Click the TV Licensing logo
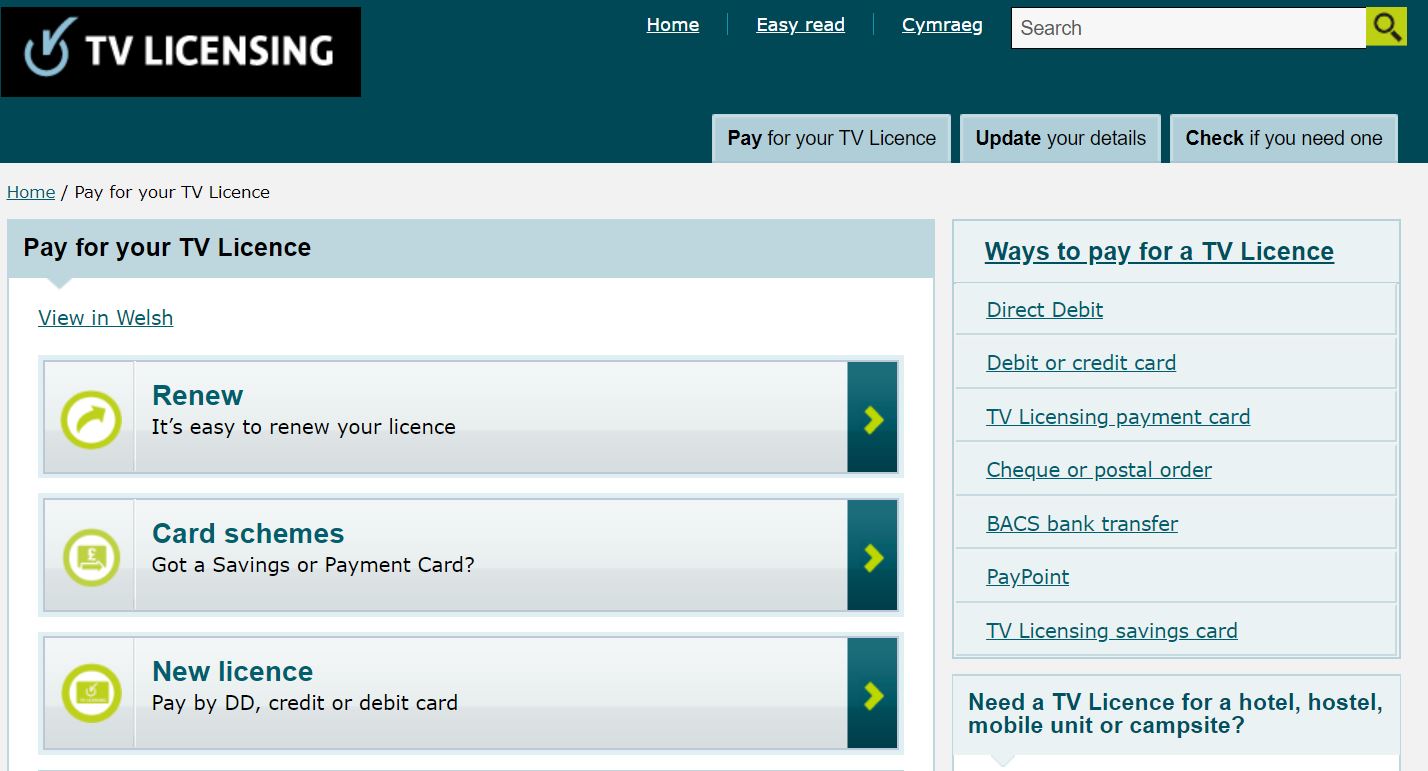 click(x=180, y=50)
